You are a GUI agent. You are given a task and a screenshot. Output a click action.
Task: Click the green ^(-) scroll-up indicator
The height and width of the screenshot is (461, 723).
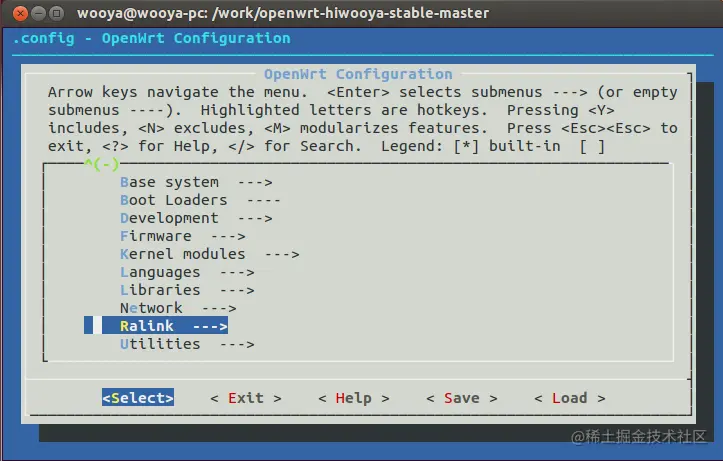pyautogui.click(x=102, y=164)
